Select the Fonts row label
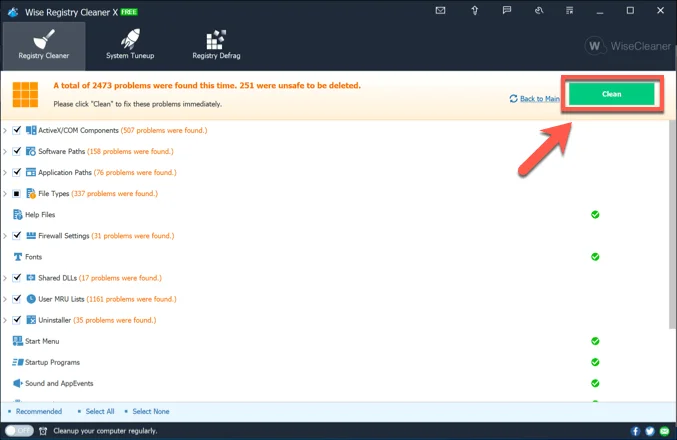 coord(33,257)
